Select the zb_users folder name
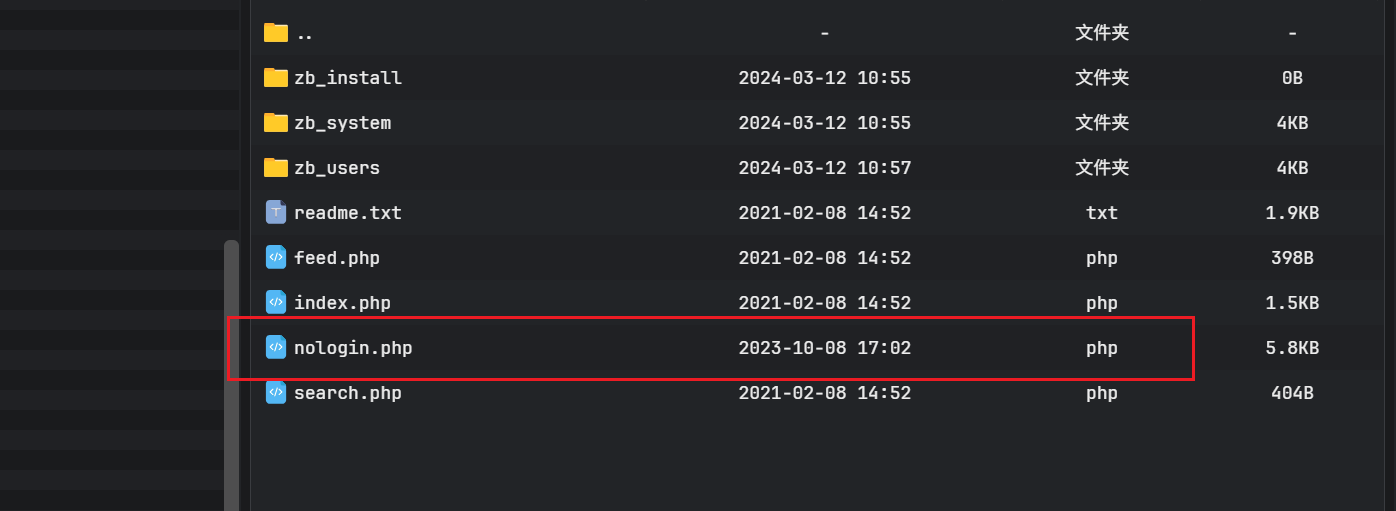This screenshot has width=1396, height=511. click(x=337, y=168)
